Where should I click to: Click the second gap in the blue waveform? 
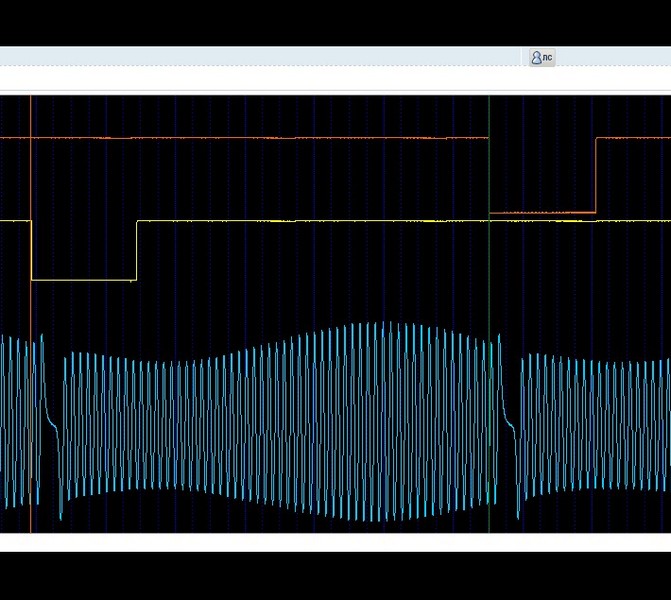point(511,426)
